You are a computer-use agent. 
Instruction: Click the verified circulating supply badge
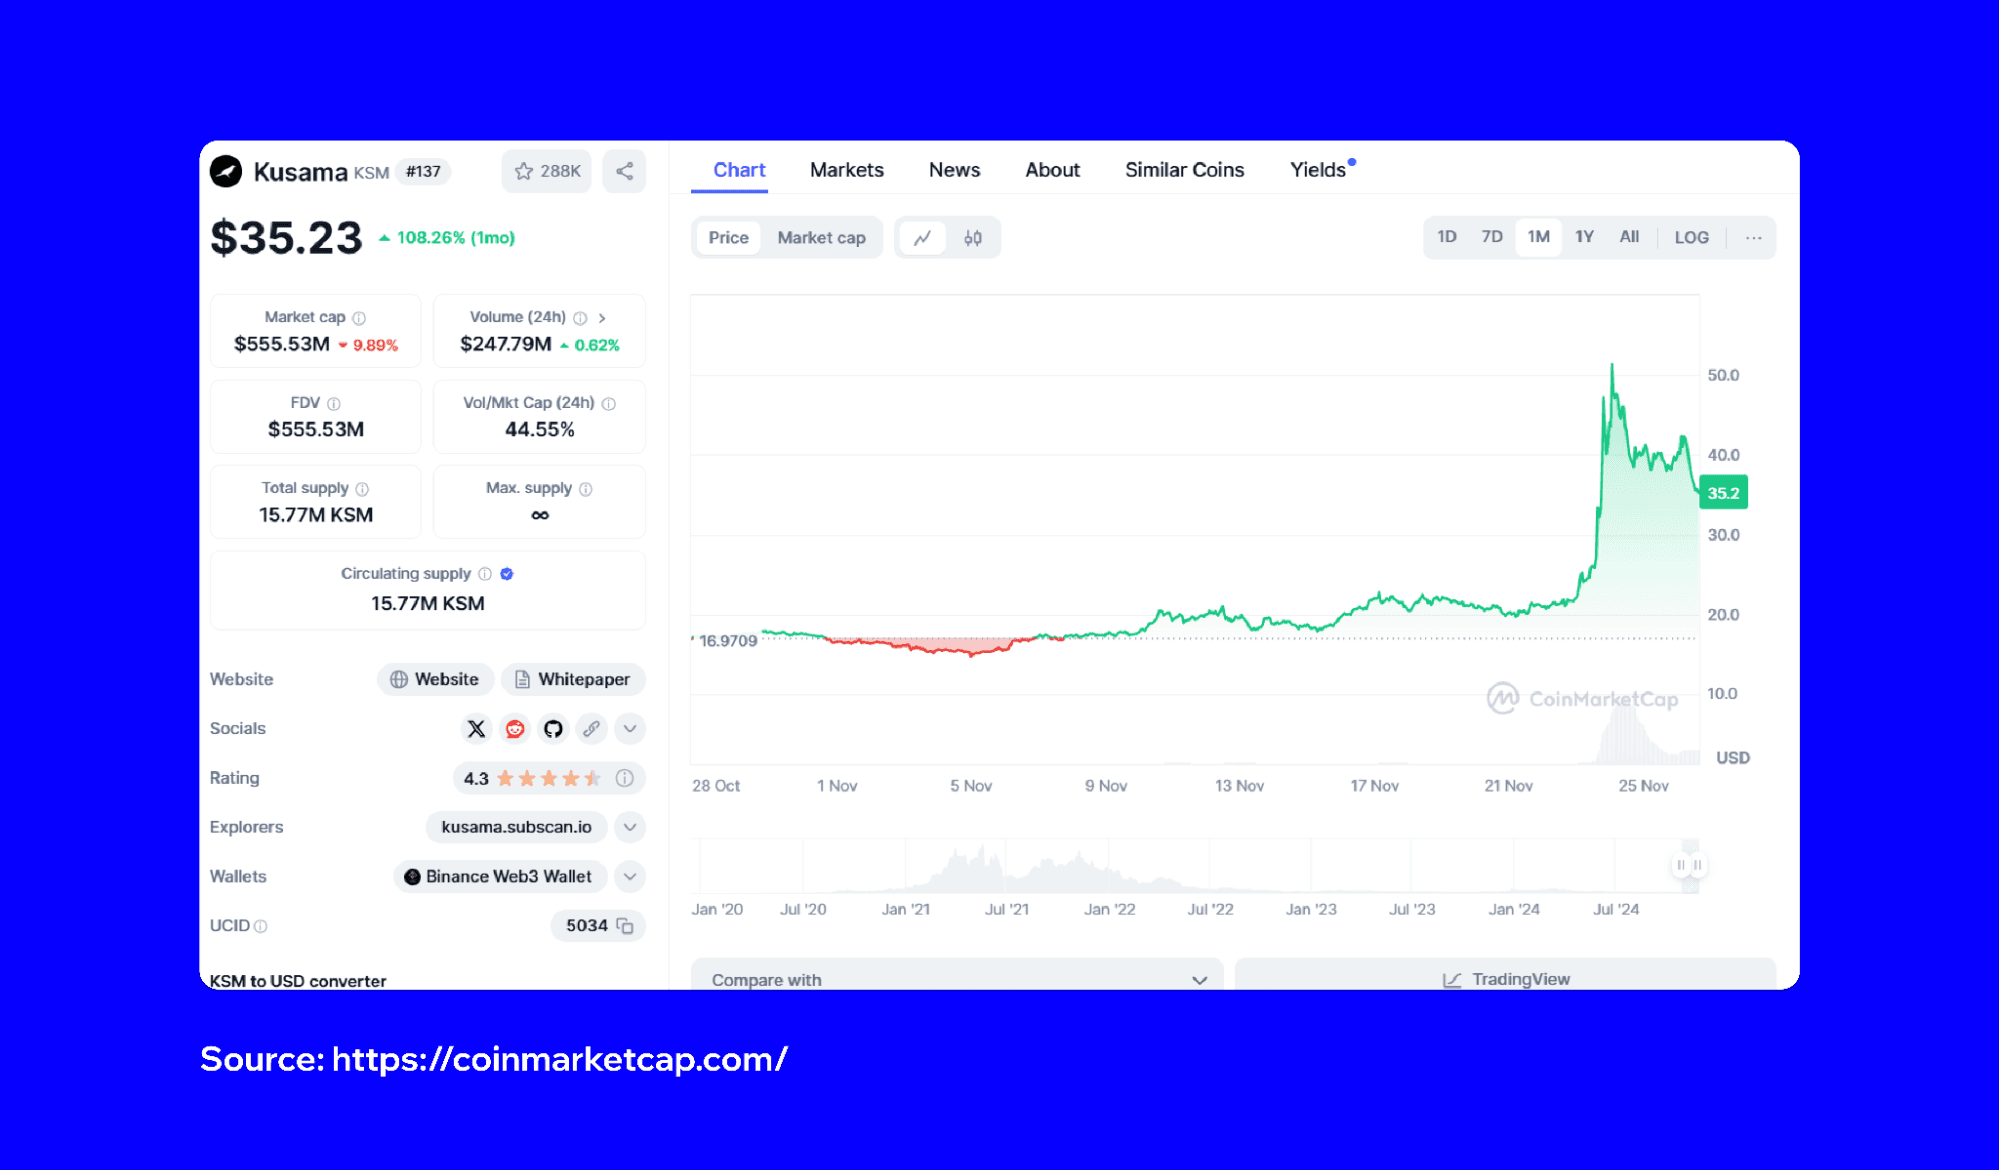507,574
